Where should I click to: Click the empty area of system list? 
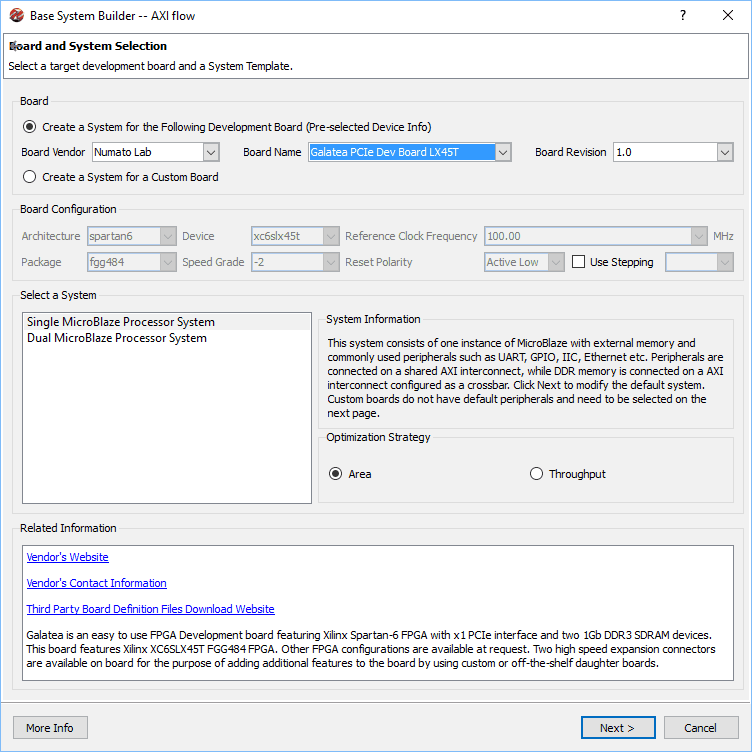(166, 430)
